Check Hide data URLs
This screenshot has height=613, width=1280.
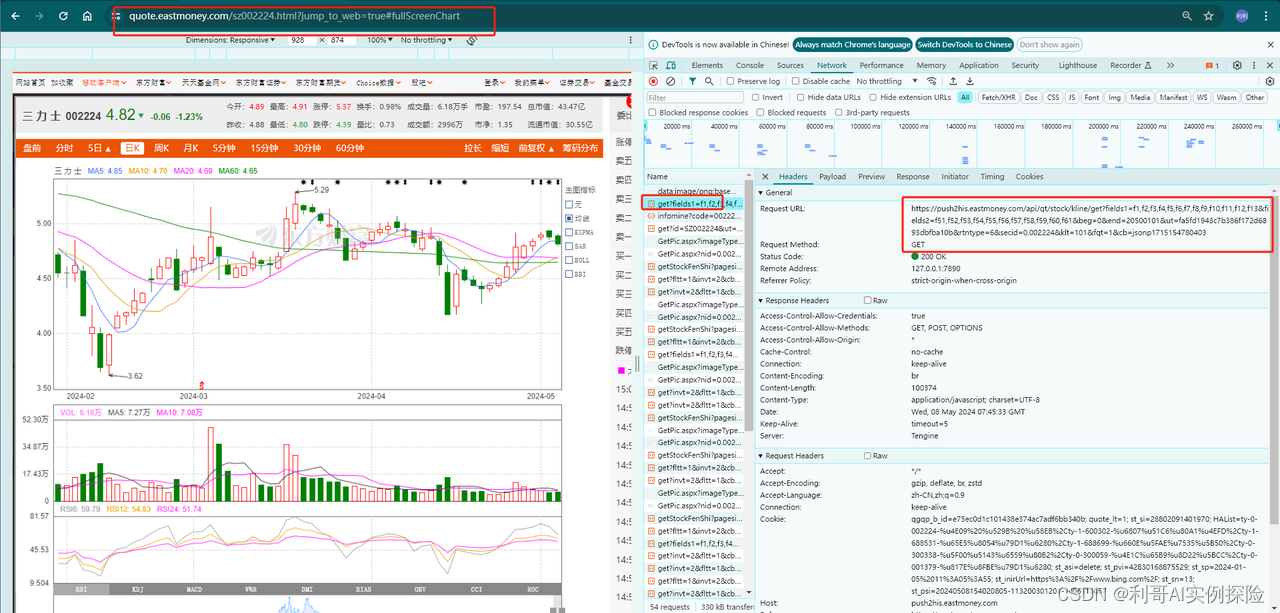[799, 97]
